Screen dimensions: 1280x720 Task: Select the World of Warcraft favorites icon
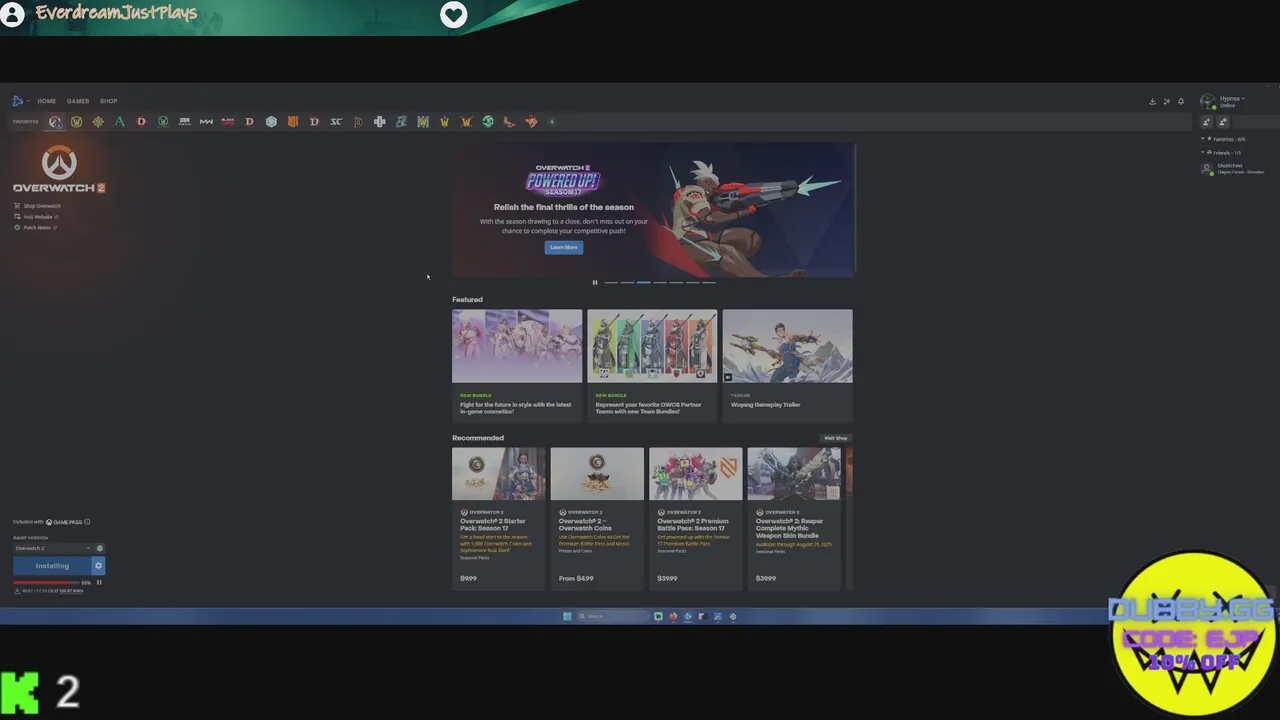coord(76,122)
